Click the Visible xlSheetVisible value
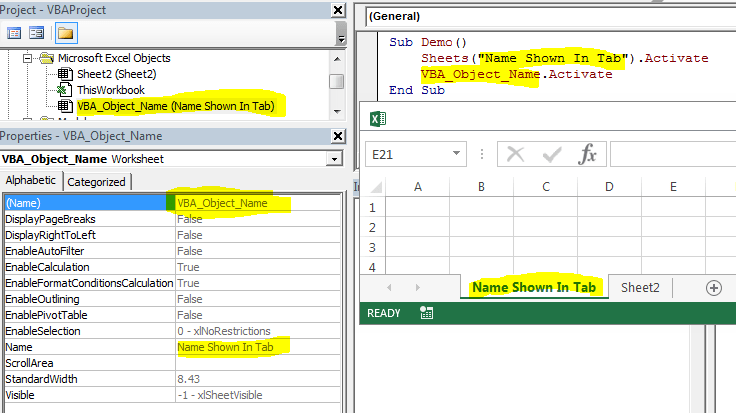The width and height of the screenshot is (736, 413). [x=257, y=395]
